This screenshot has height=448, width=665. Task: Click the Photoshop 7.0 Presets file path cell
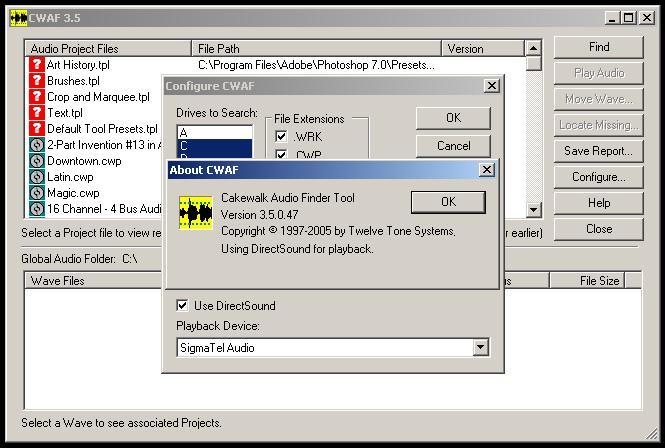[316, 65]
